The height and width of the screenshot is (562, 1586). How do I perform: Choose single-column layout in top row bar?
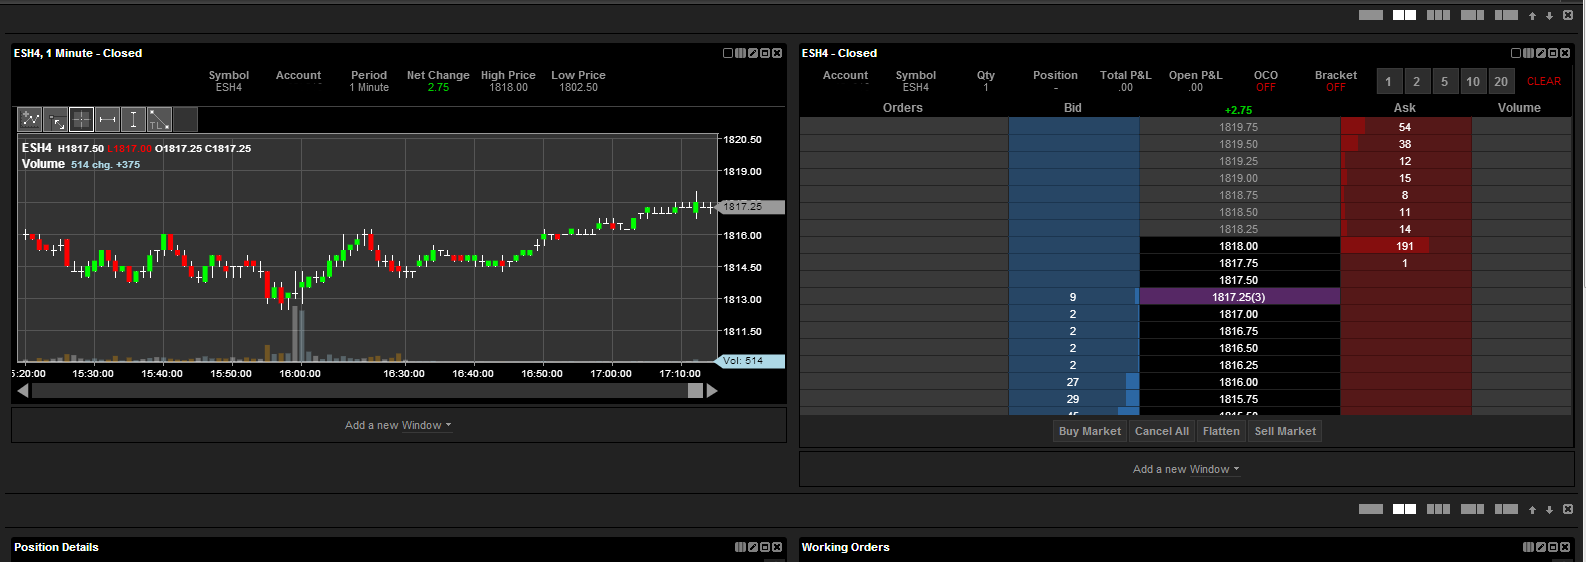pyautogui.click(x=1371, y=15)
